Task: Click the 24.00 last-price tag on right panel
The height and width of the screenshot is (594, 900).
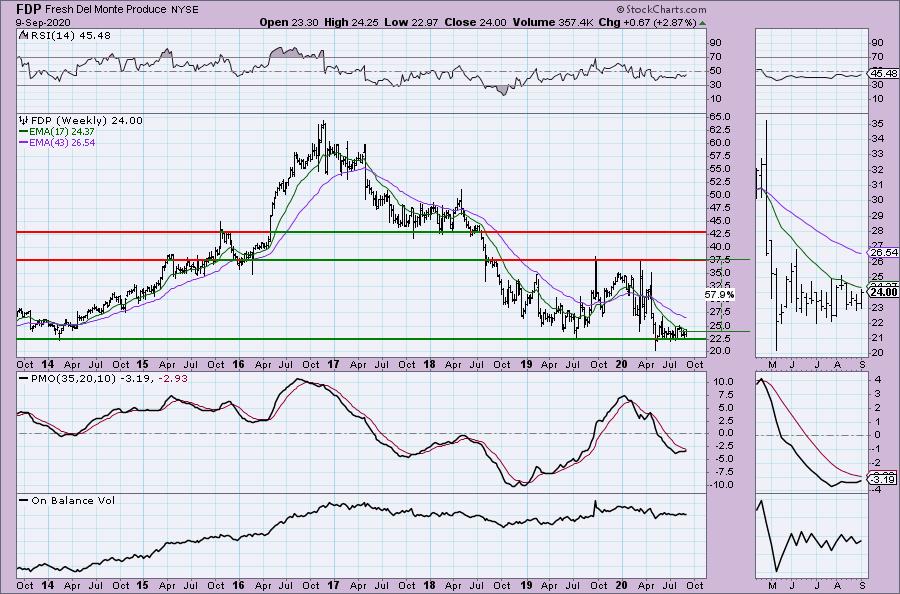Action: [883, 292]
